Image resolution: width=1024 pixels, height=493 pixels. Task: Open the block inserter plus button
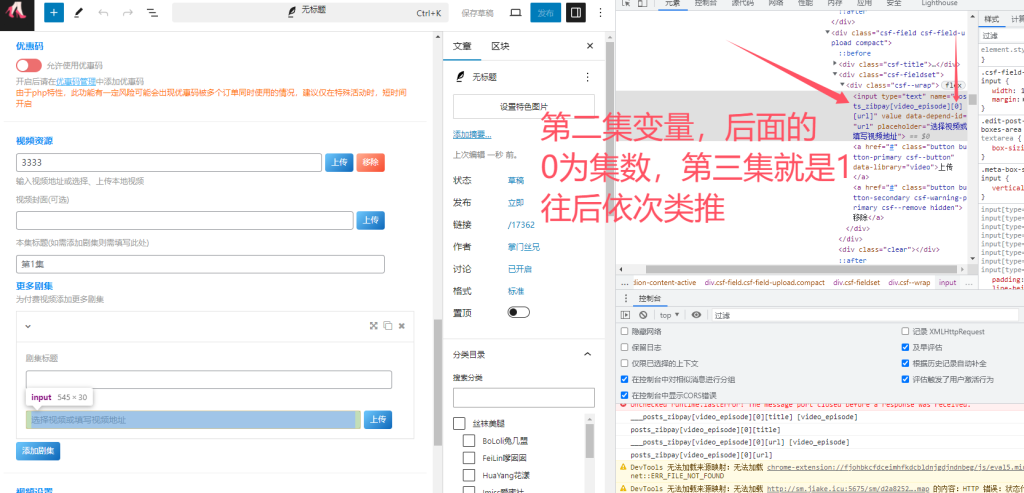[54, 12]
